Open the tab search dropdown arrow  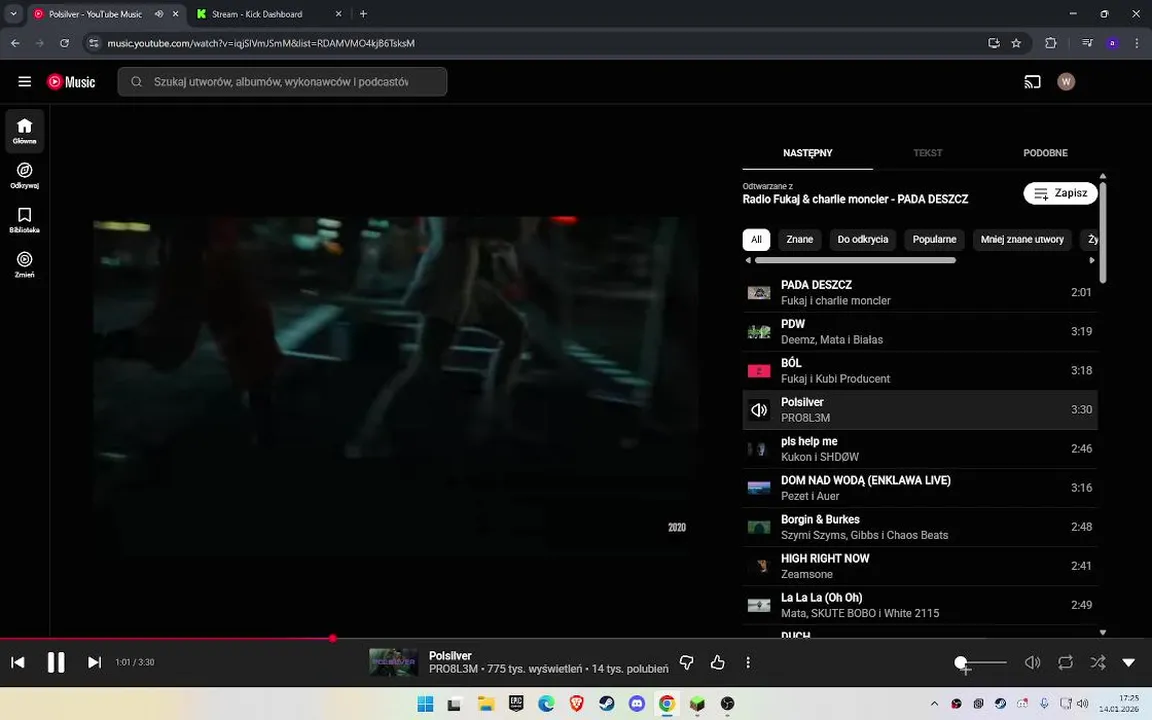pos(13,14)
